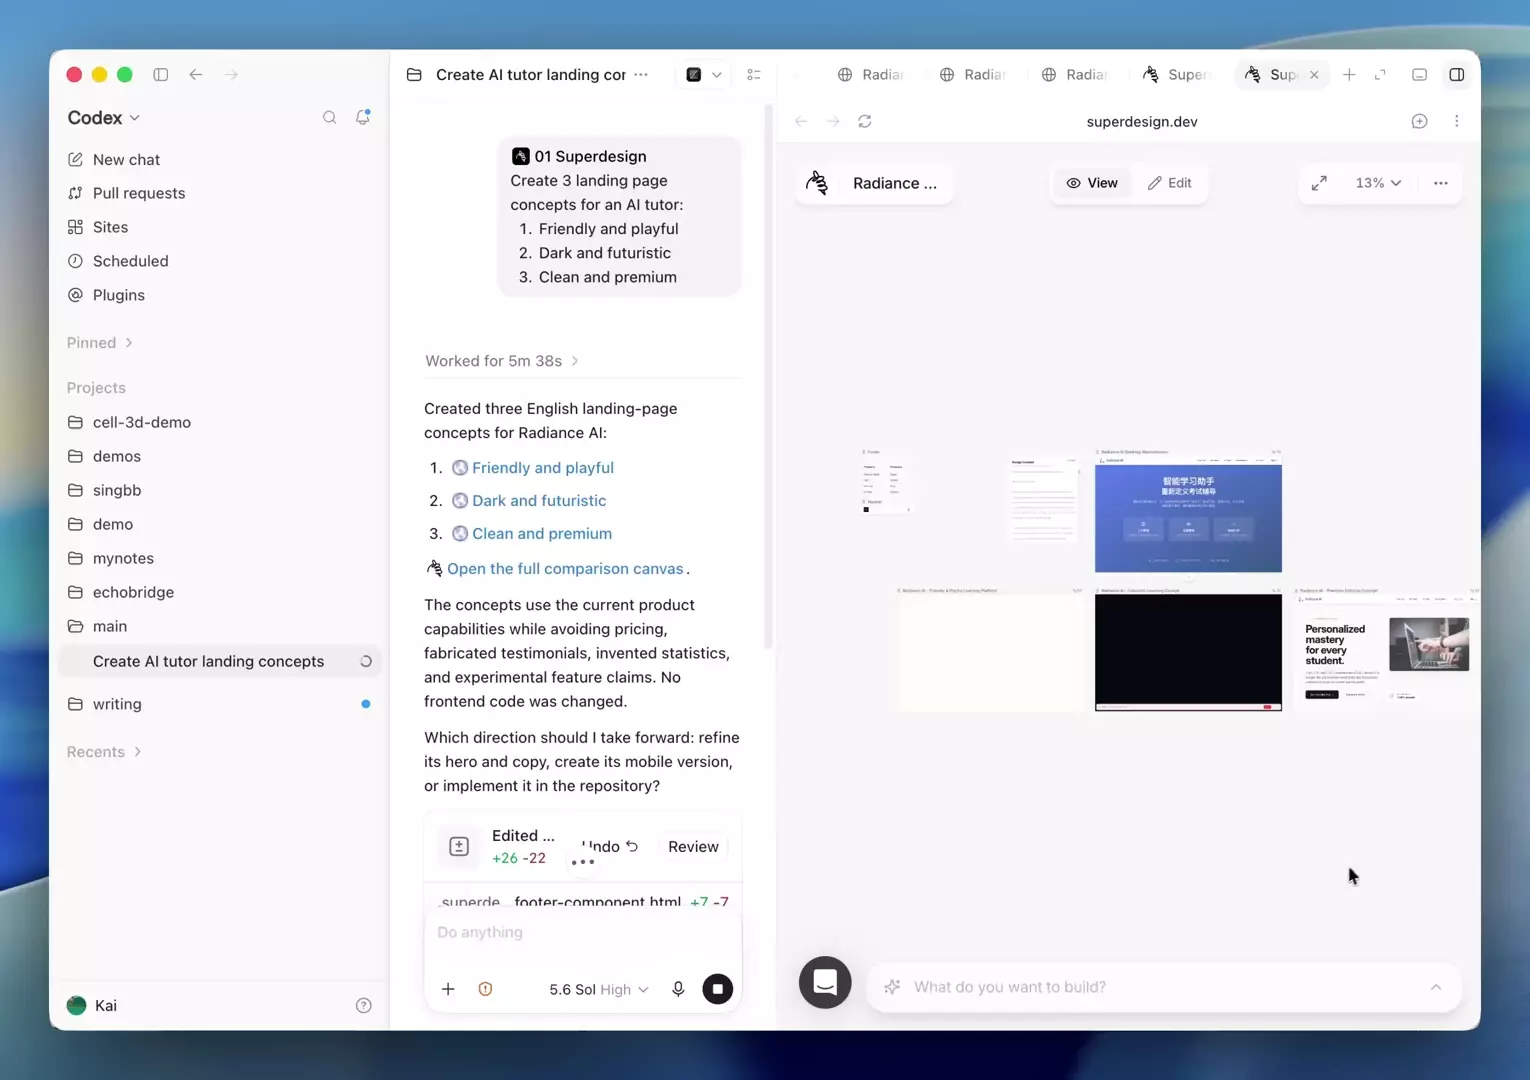The width and height of the screenshot is (1530, 1080).
Task: Click the browser add-comment plus icon
Action: point(1419,121)
